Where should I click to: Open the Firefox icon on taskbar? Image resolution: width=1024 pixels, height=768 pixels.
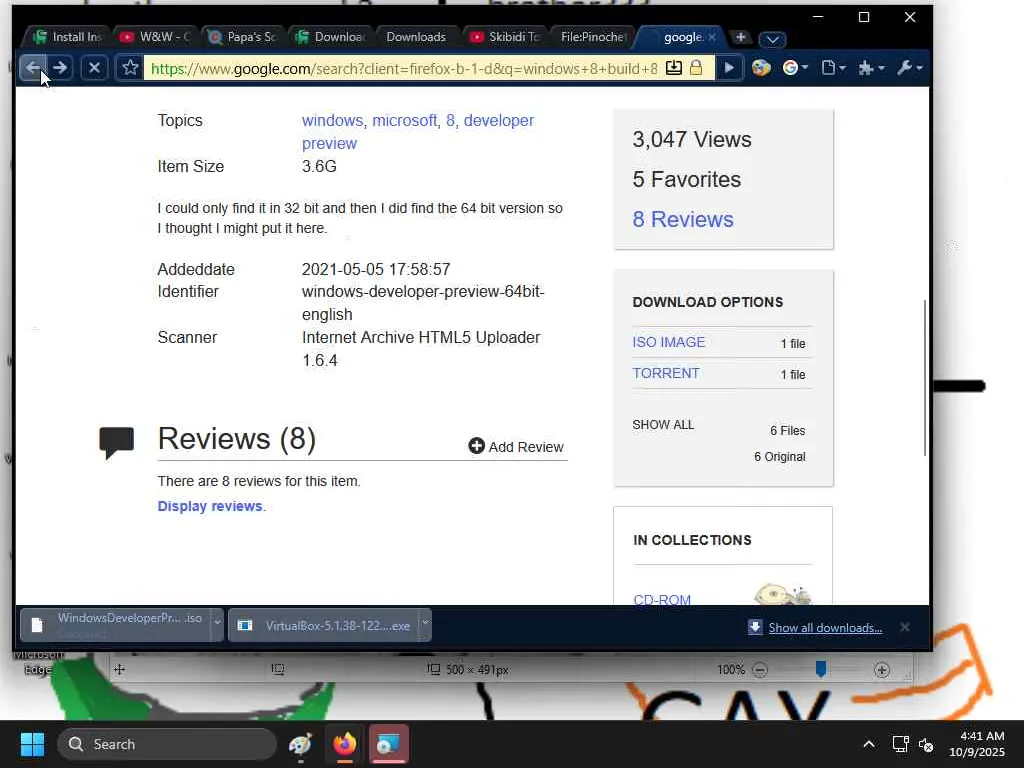[x=345, y=744]
